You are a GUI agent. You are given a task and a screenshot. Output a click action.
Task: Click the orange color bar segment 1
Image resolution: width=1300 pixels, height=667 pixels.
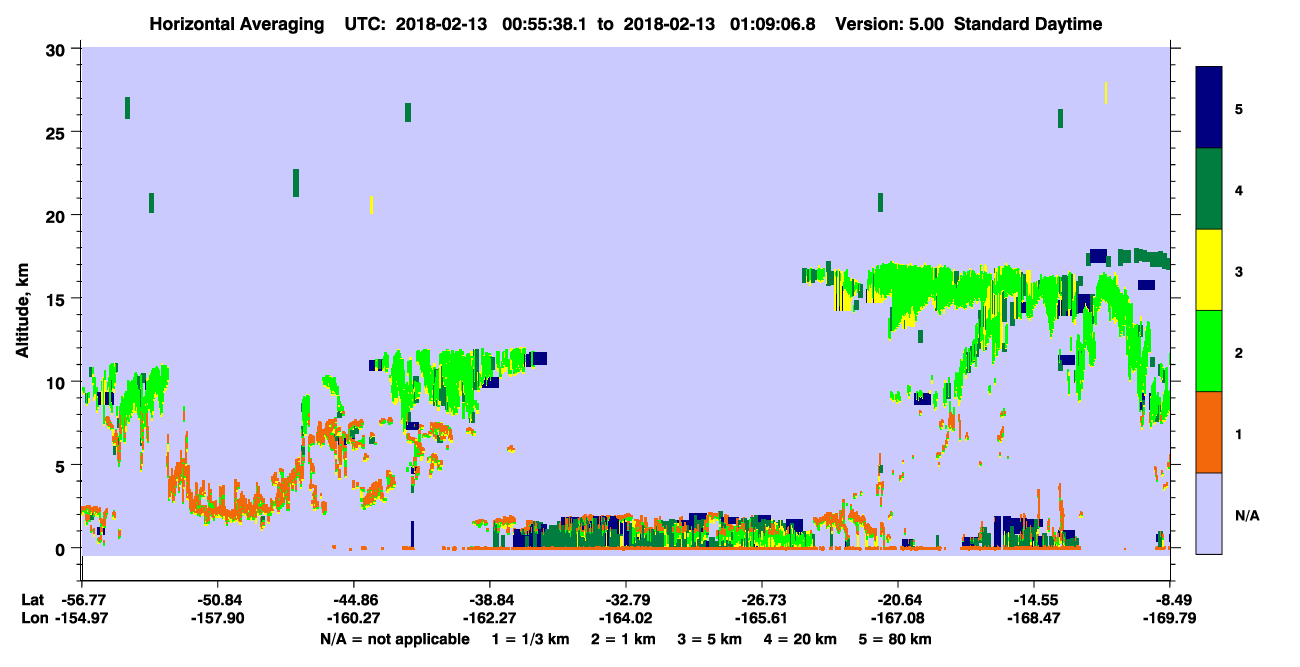pyautogui.click(x=1209, y=432)
